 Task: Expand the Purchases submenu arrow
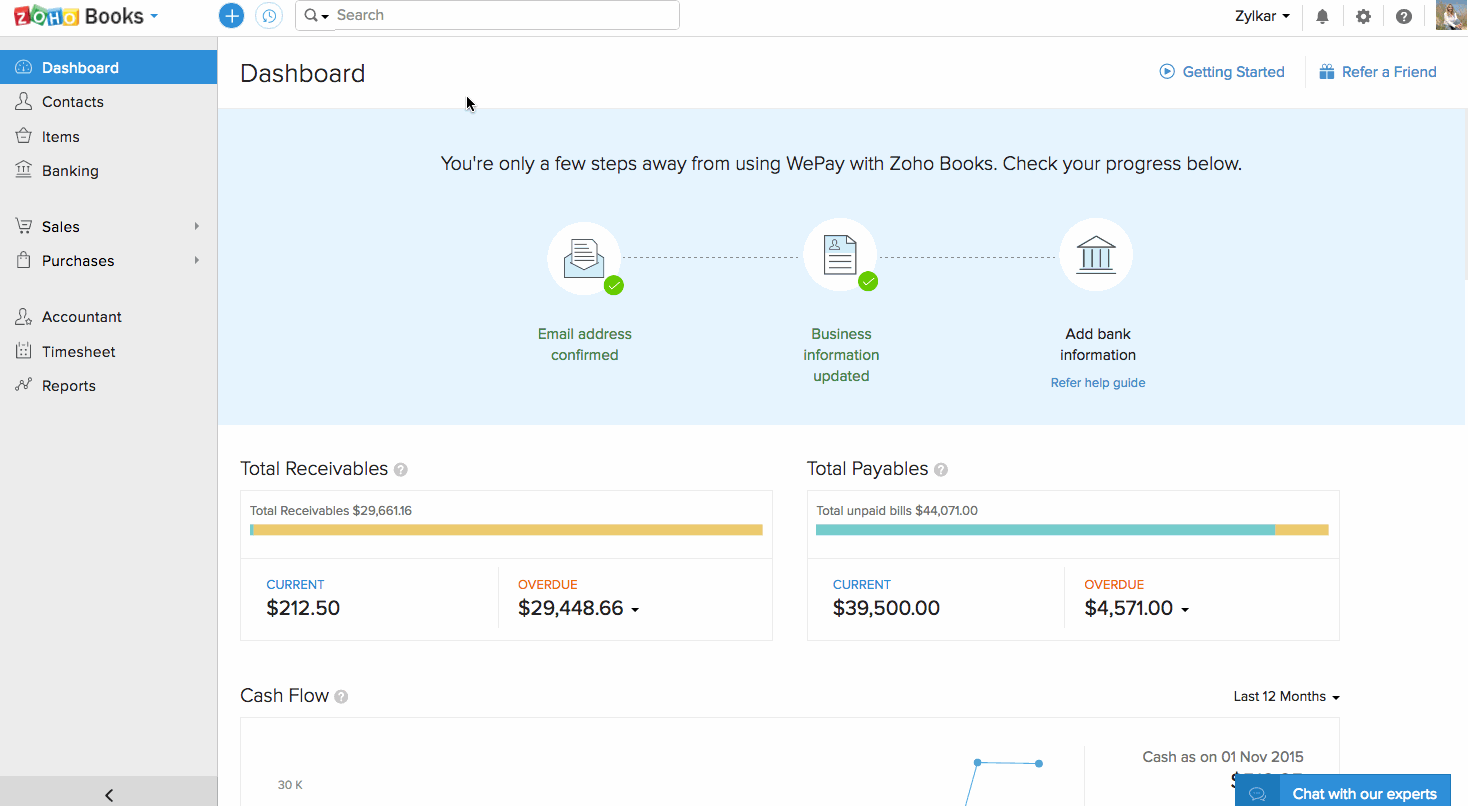coord(197,260)
